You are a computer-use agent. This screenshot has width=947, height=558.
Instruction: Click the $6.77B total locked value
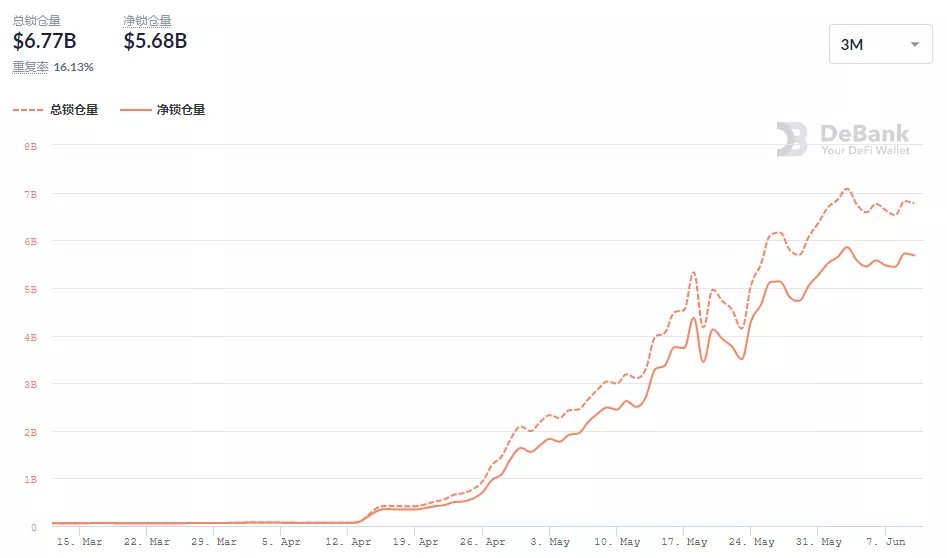pos(44,41)
